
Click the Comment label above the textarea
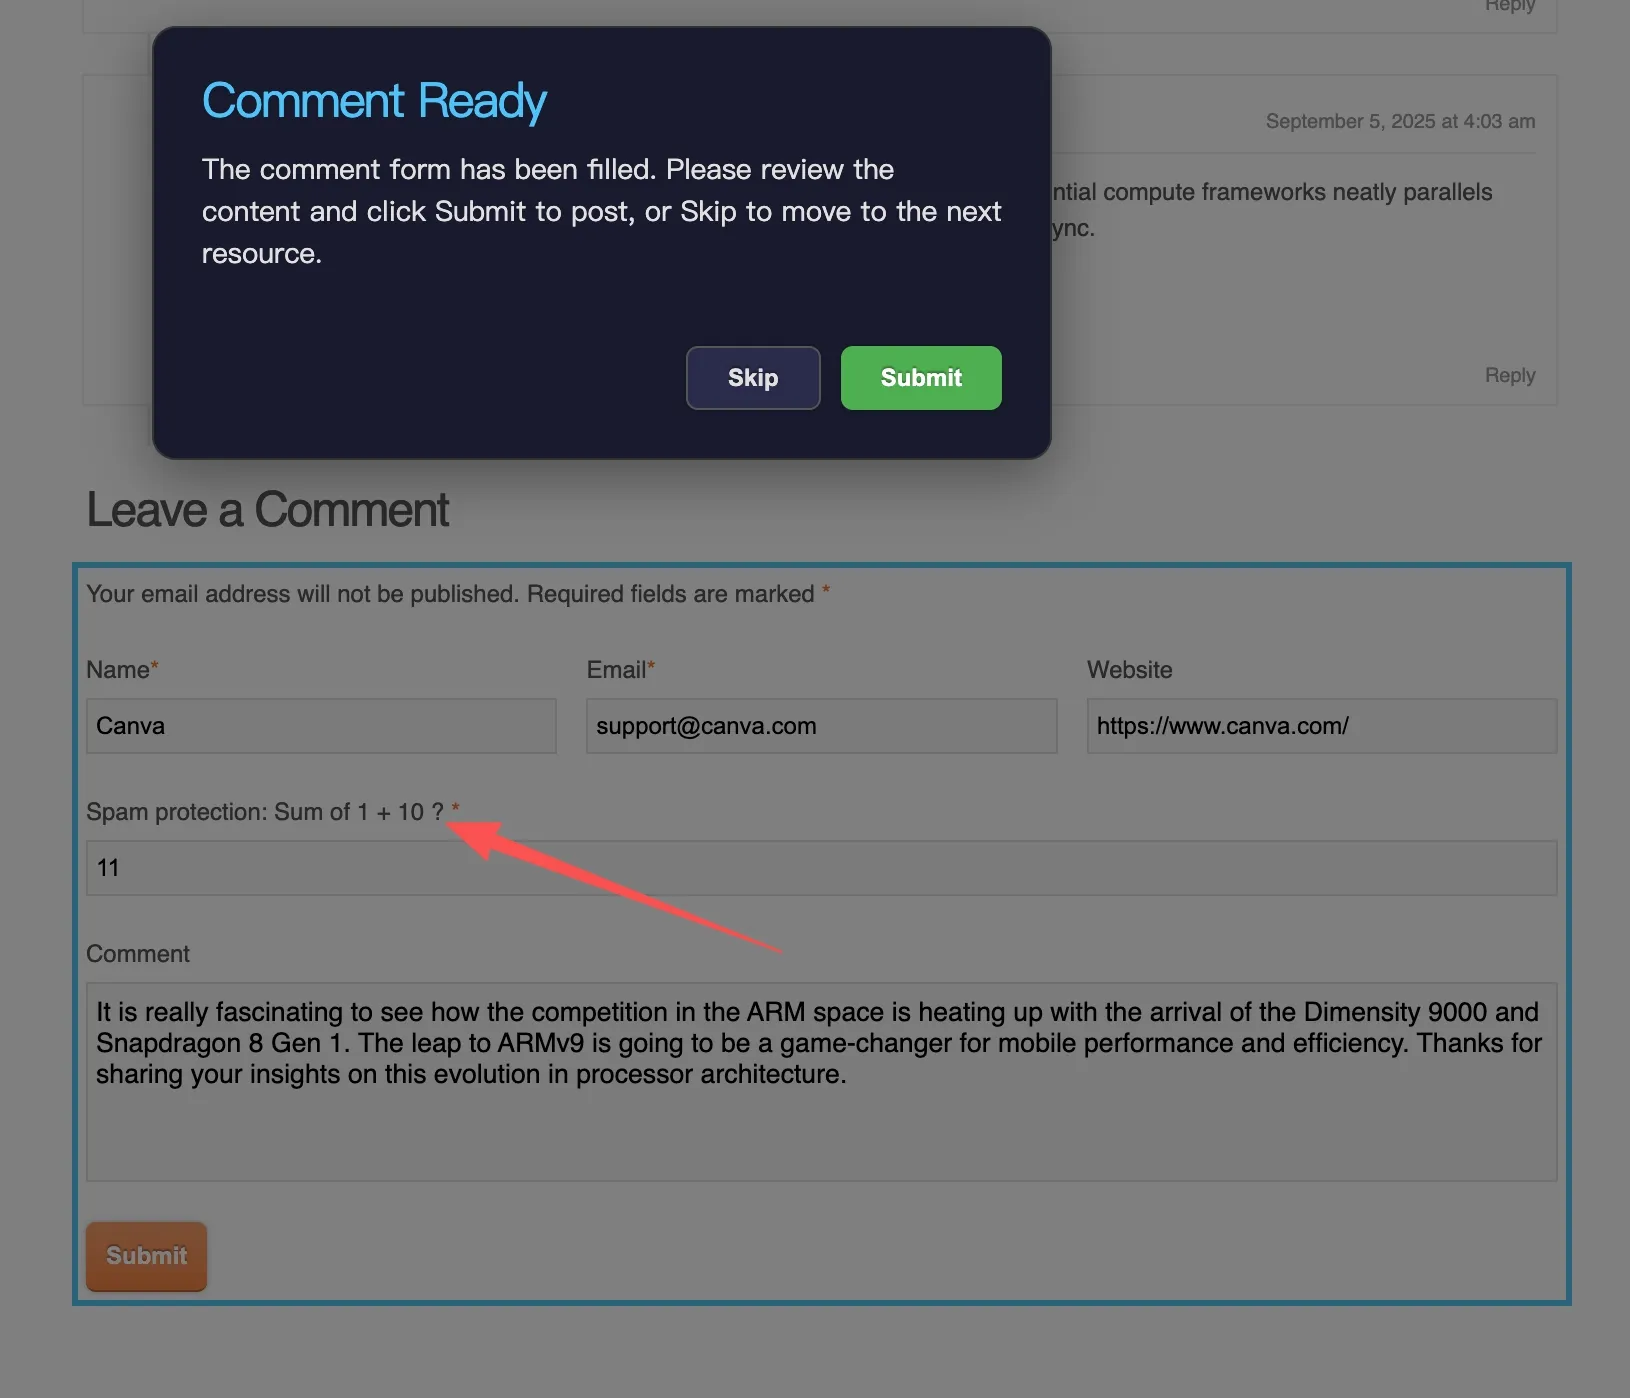tap(138, 954)
